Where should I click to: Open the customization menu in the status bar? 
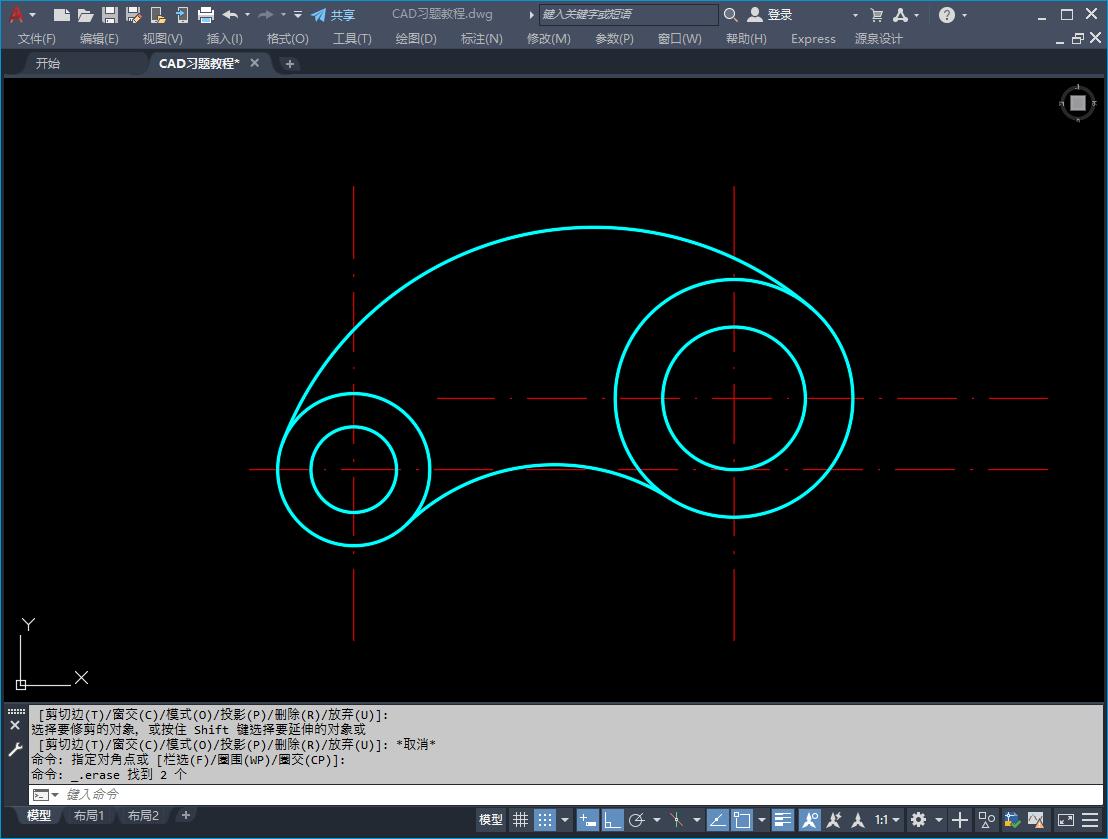1090,820
